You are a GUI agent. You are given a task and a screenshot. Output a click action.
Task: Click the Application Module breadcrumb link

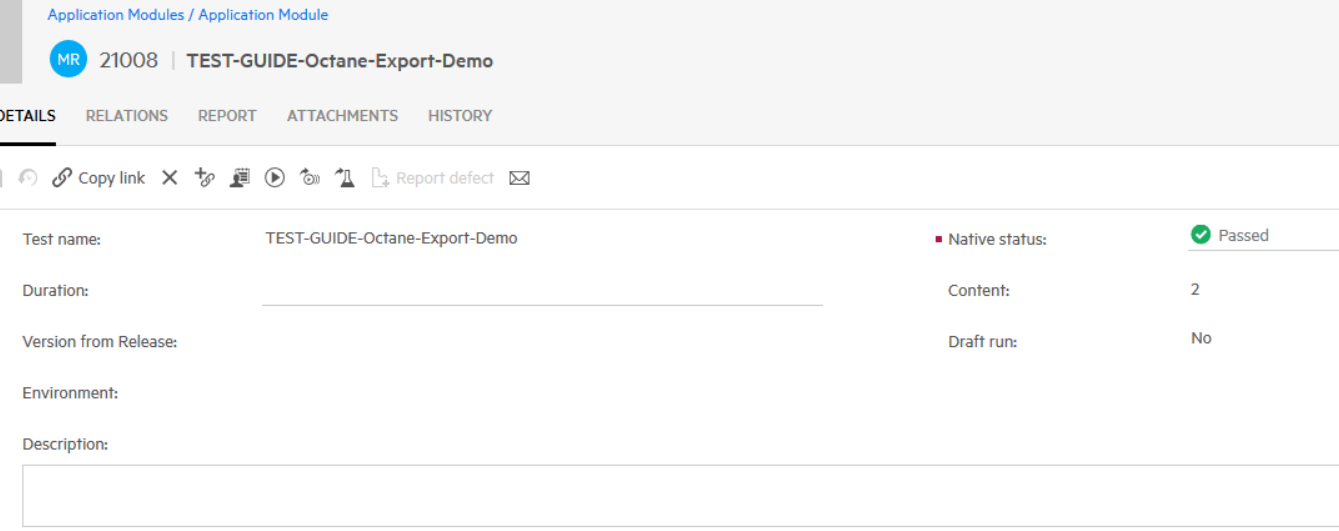(x=263, y=15)
